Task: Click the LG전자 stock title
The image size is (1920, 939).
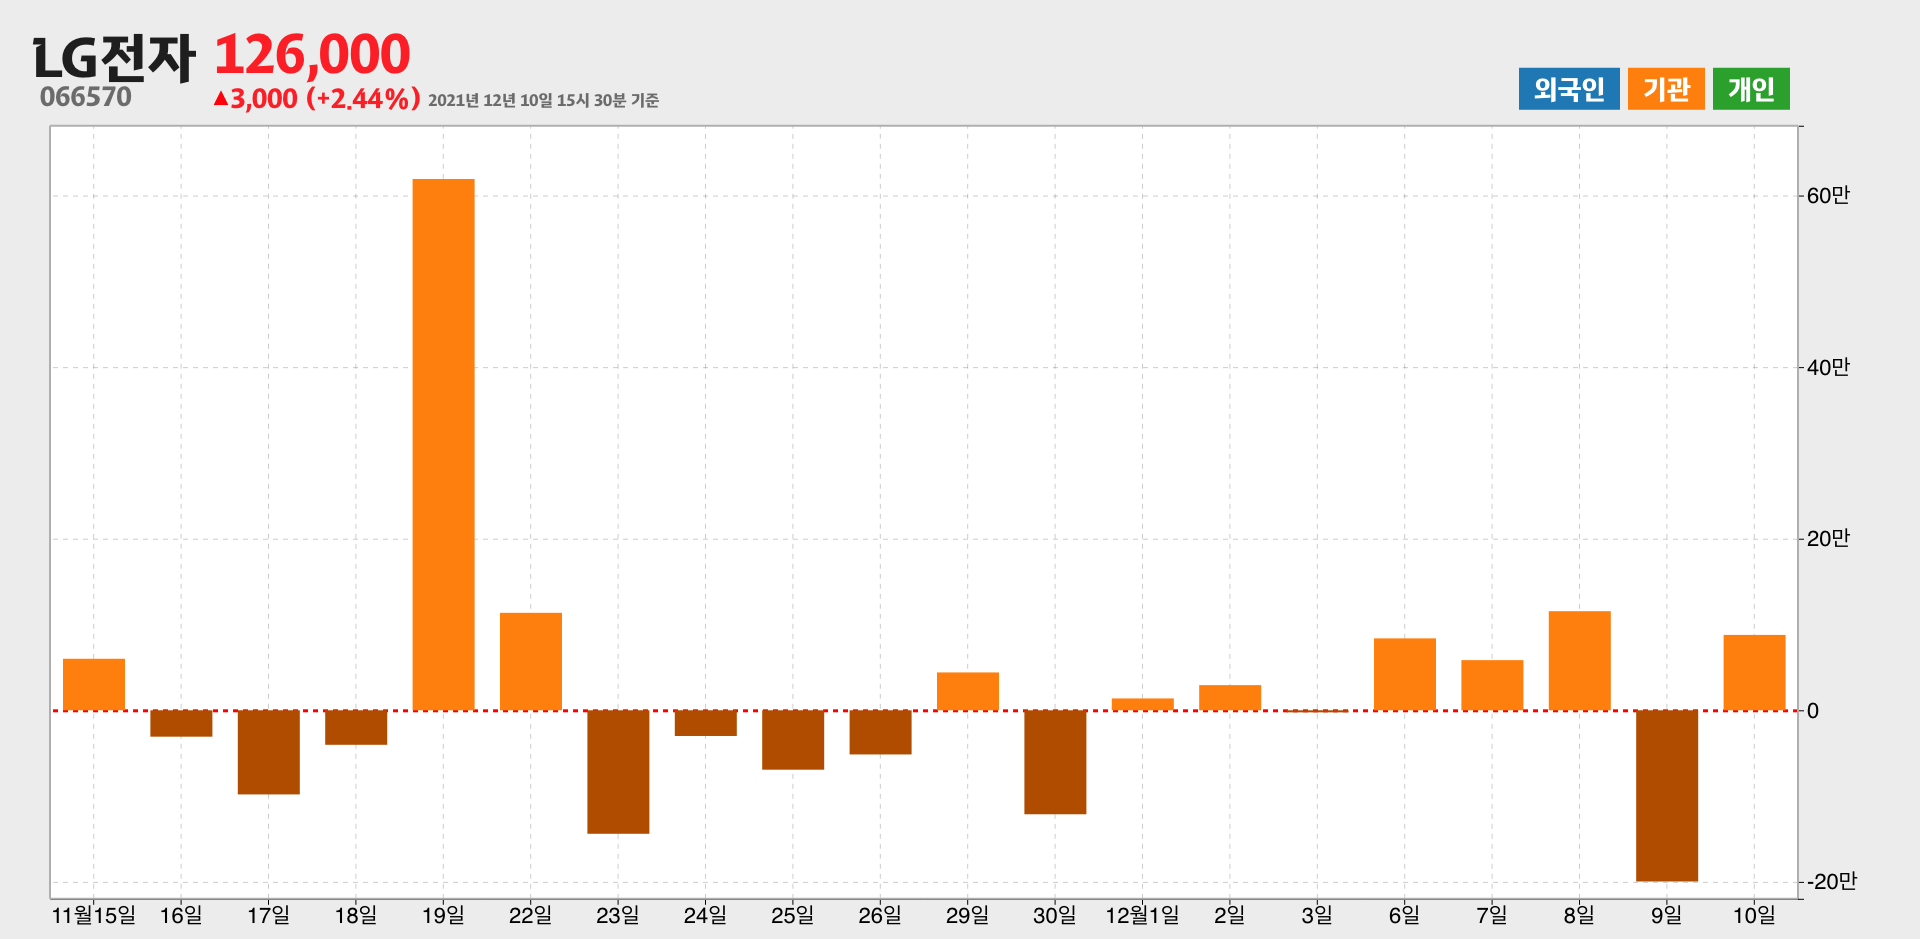Action: [x=114, y=58]
